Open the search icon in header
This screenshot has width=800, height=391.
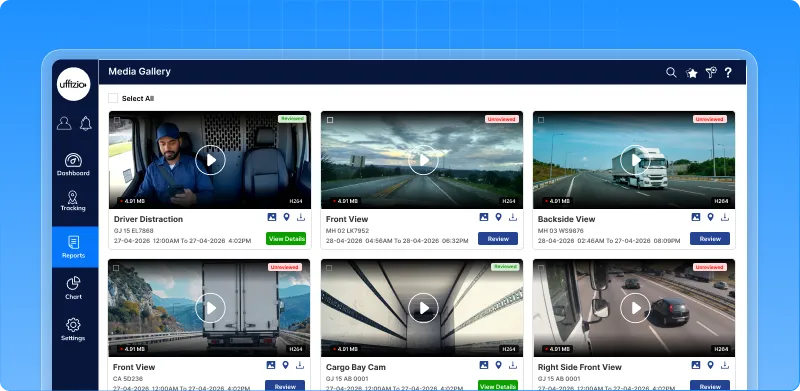click(671, 72)
